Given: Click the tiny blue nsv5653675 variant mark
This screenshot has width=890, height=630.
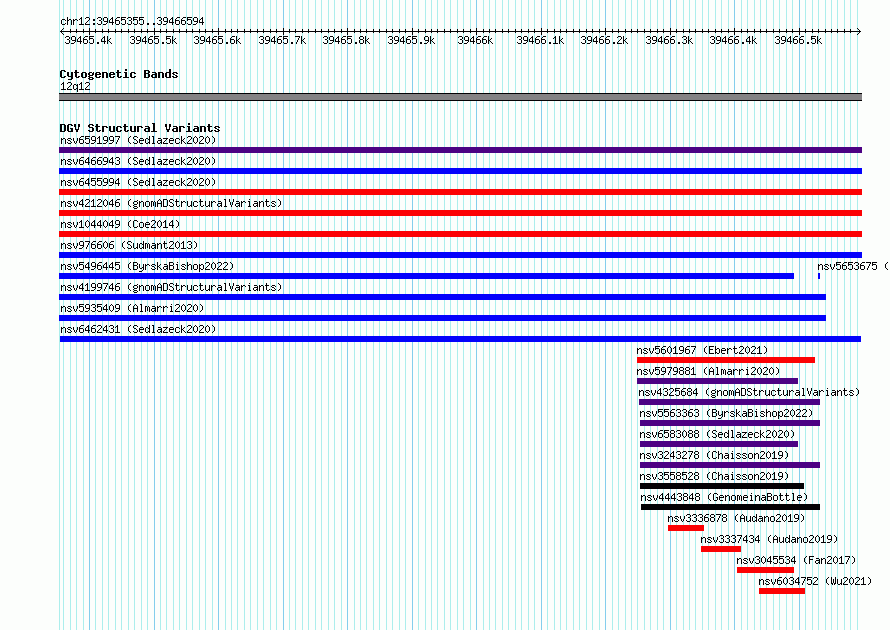Looking at the screenshot, I should point(818,276).
